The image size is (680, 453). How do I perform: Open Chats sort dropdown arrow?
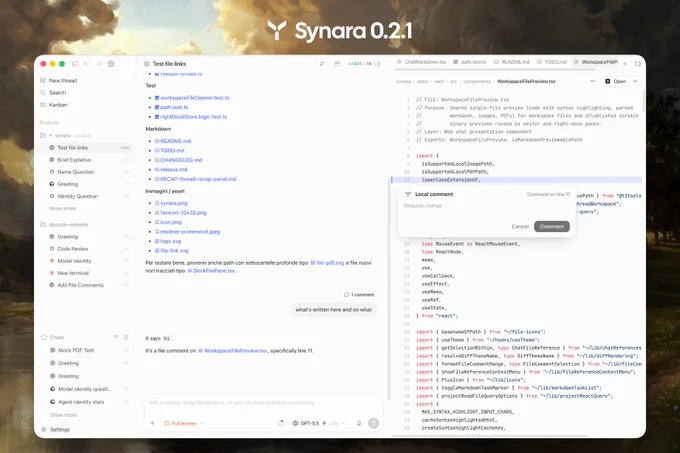[115, 337]
